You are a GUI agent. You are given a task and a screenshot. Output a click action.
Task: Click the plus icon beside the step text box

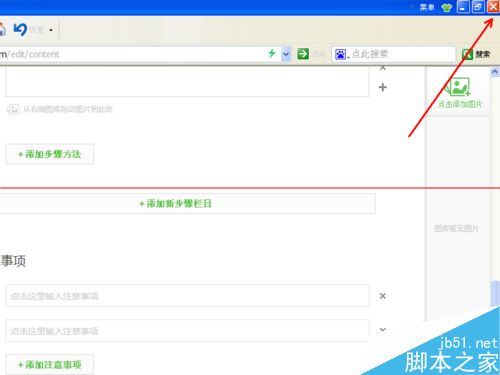[x=383, y=87]
